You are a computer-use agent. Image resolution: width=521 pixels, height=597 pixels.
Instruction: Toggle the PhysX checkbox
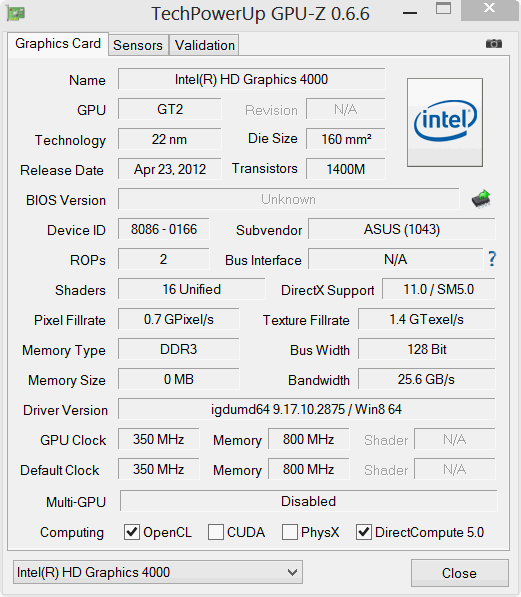pos(290,532)
